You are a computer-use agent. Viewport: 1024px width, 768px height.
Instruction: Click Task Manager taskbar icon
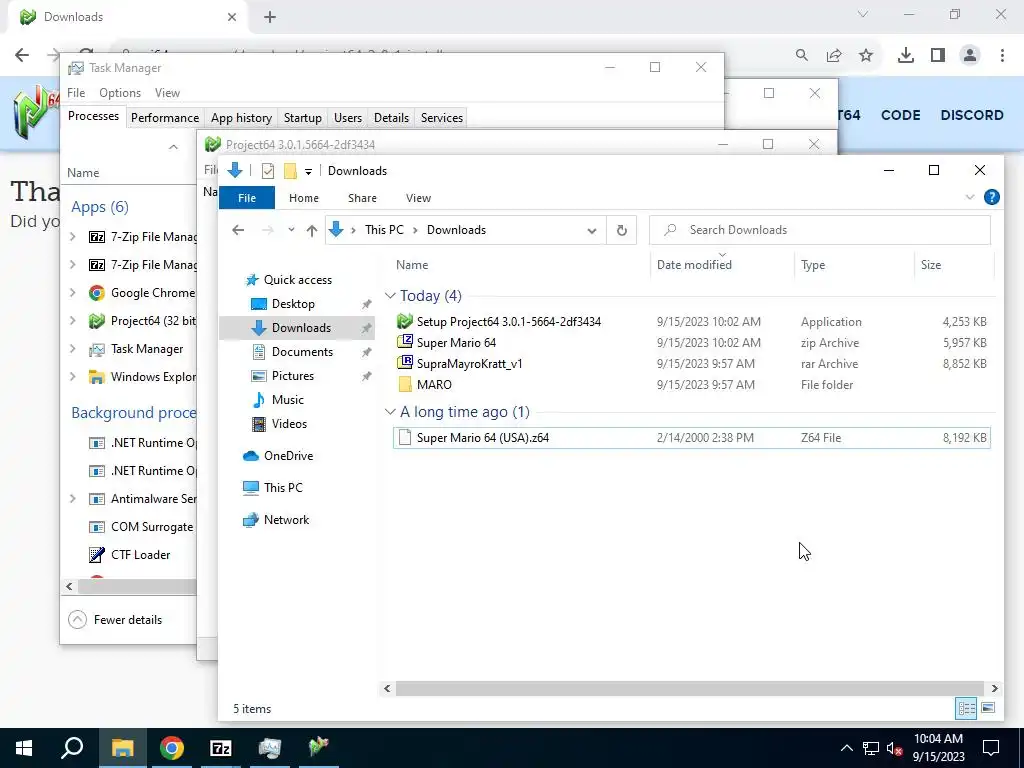click(269, 748)
